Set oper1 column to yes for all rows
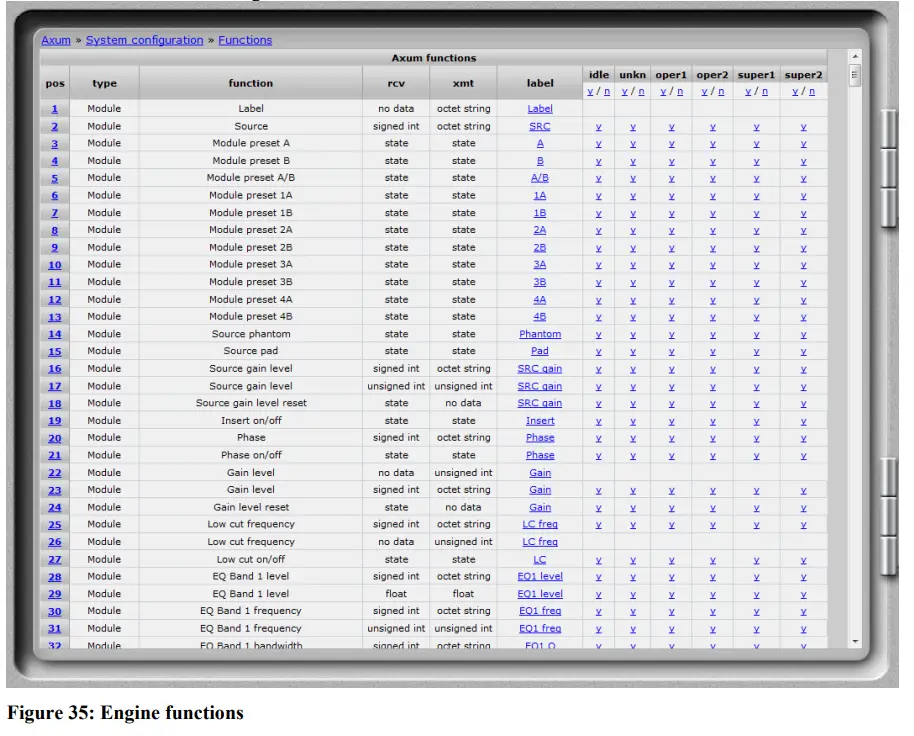The image size is (914, 736). point(664,91)
